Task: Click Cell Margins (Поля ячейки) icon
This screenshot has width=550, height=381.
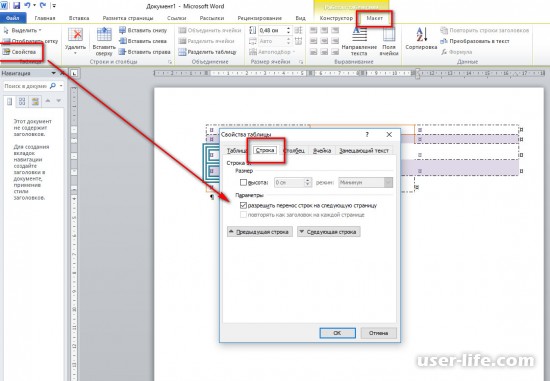Action: 389,34
